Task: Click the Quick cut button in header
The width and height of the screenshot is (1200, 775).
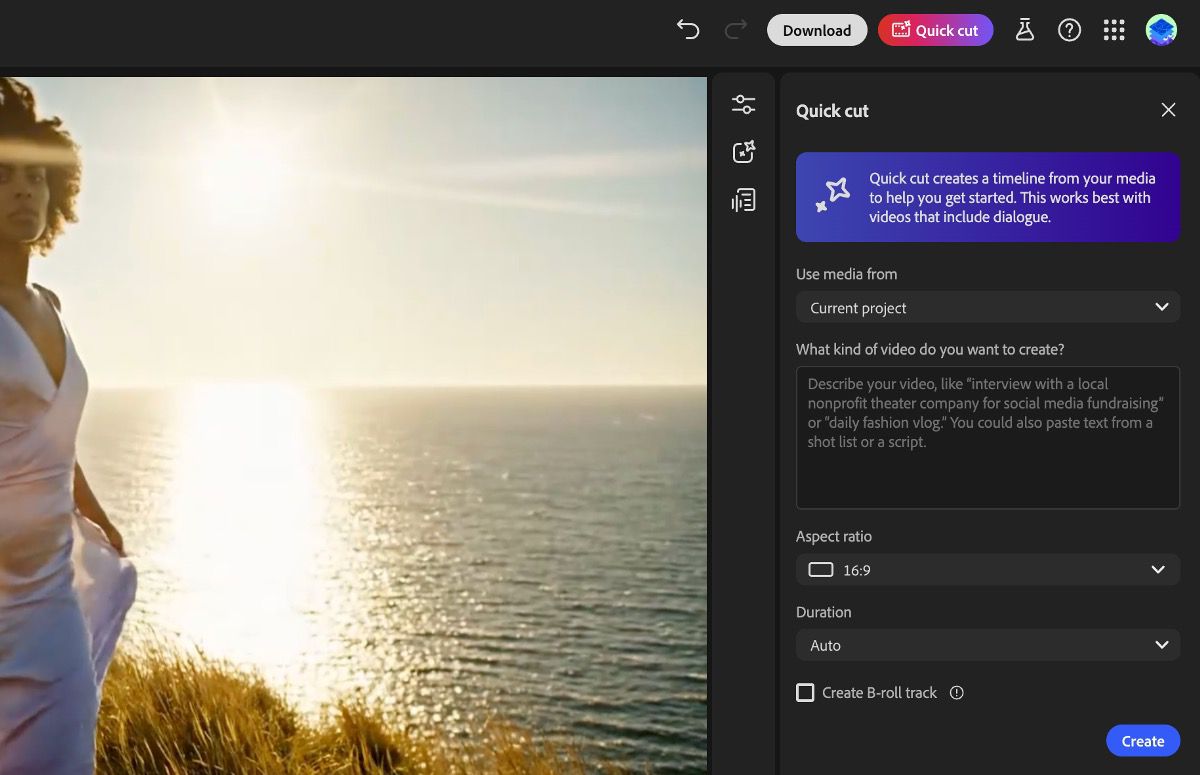Action: point(935,30)
